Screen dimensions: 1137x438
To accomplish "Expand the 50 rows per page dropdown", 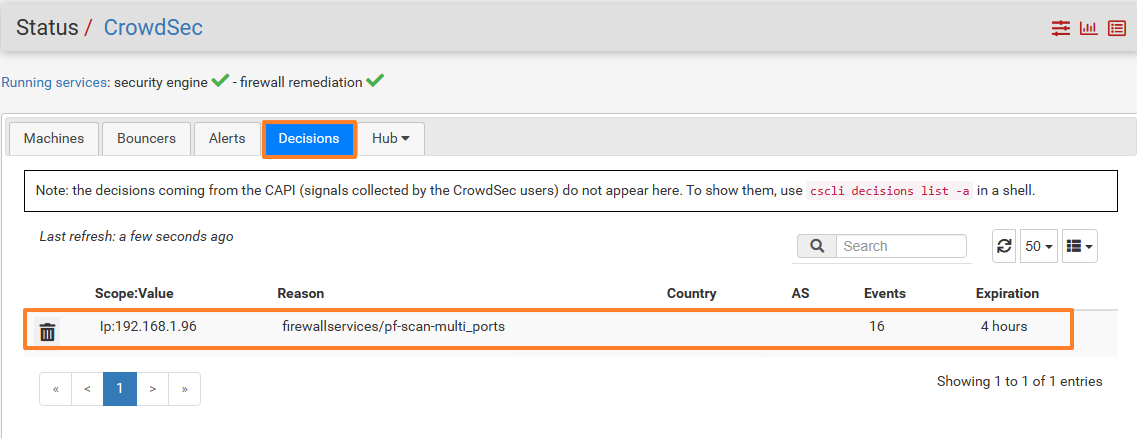I will (1040, 246).
